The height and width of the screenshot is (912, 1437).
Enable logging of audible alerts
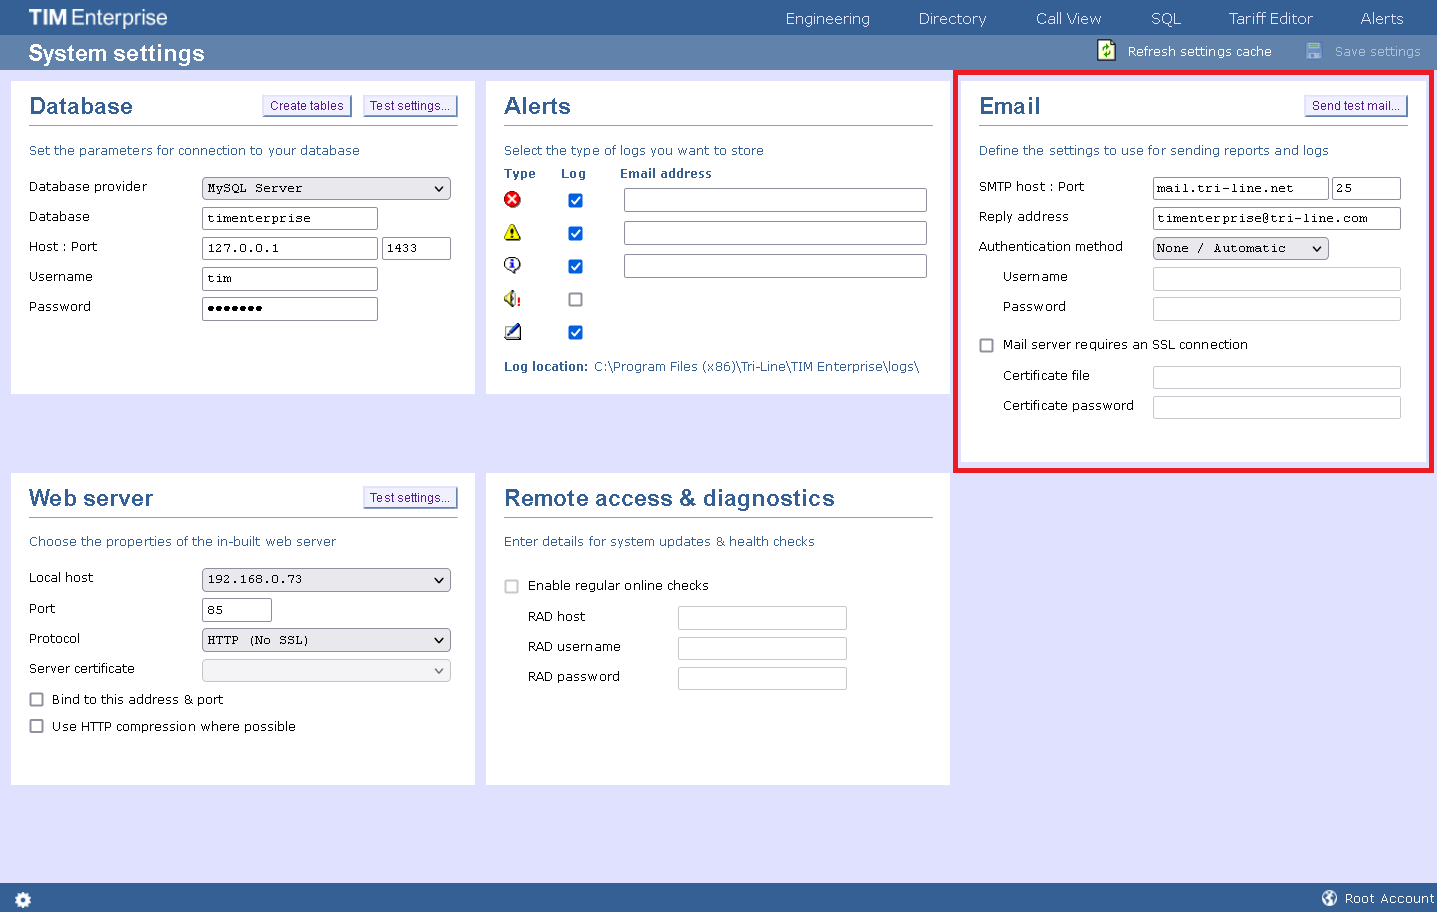575,298
